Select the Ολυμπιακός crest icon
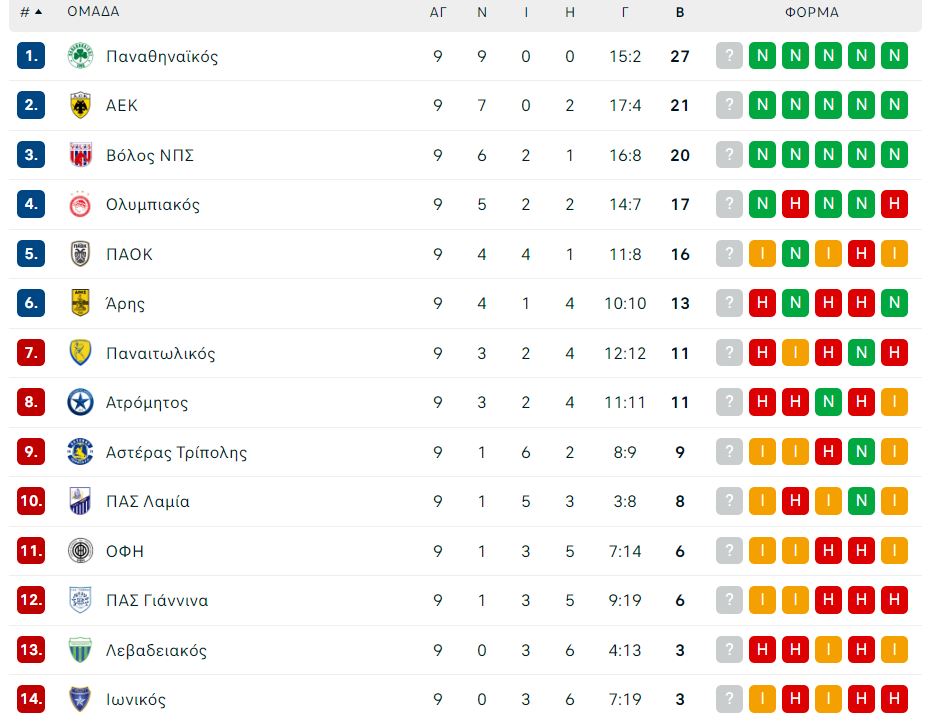This screenshot has height=723, width=928. pos(80,205)
